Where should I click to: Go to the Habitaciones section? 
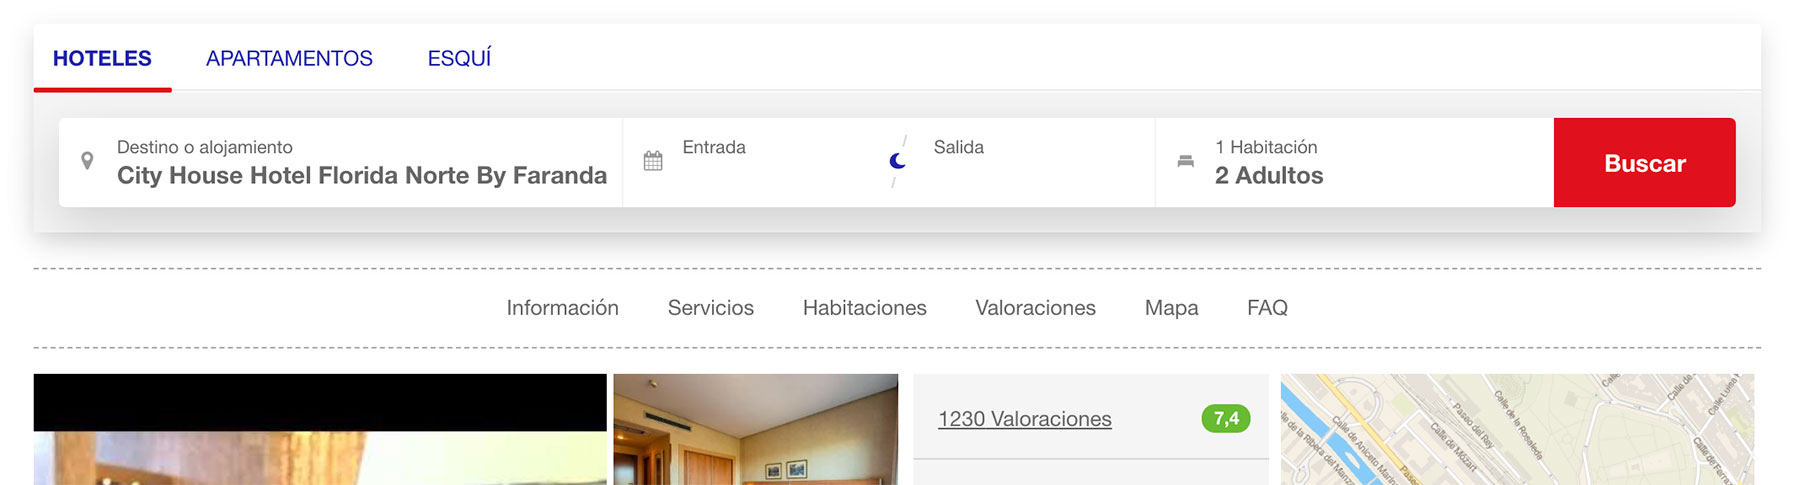pos(865,308)
